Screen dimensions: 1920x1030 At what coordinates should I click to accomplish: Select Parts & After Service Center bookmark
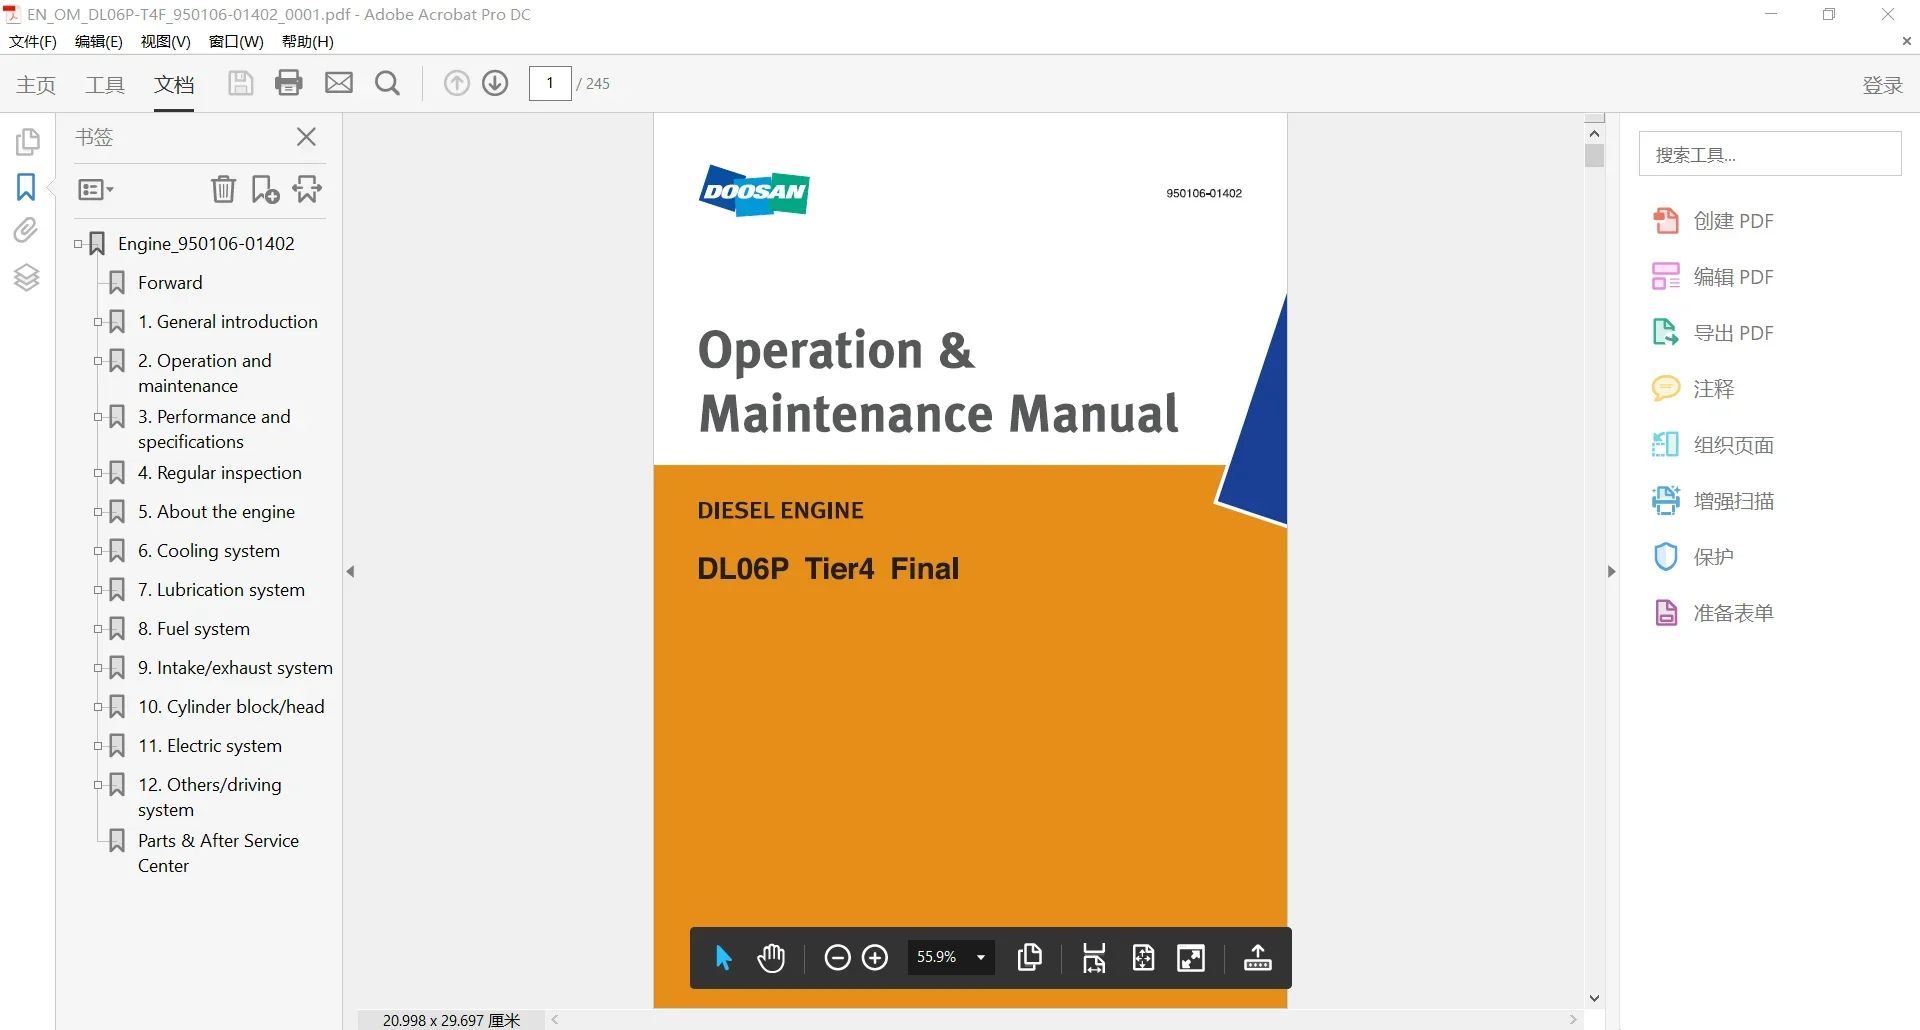click(x=218, y=853)
